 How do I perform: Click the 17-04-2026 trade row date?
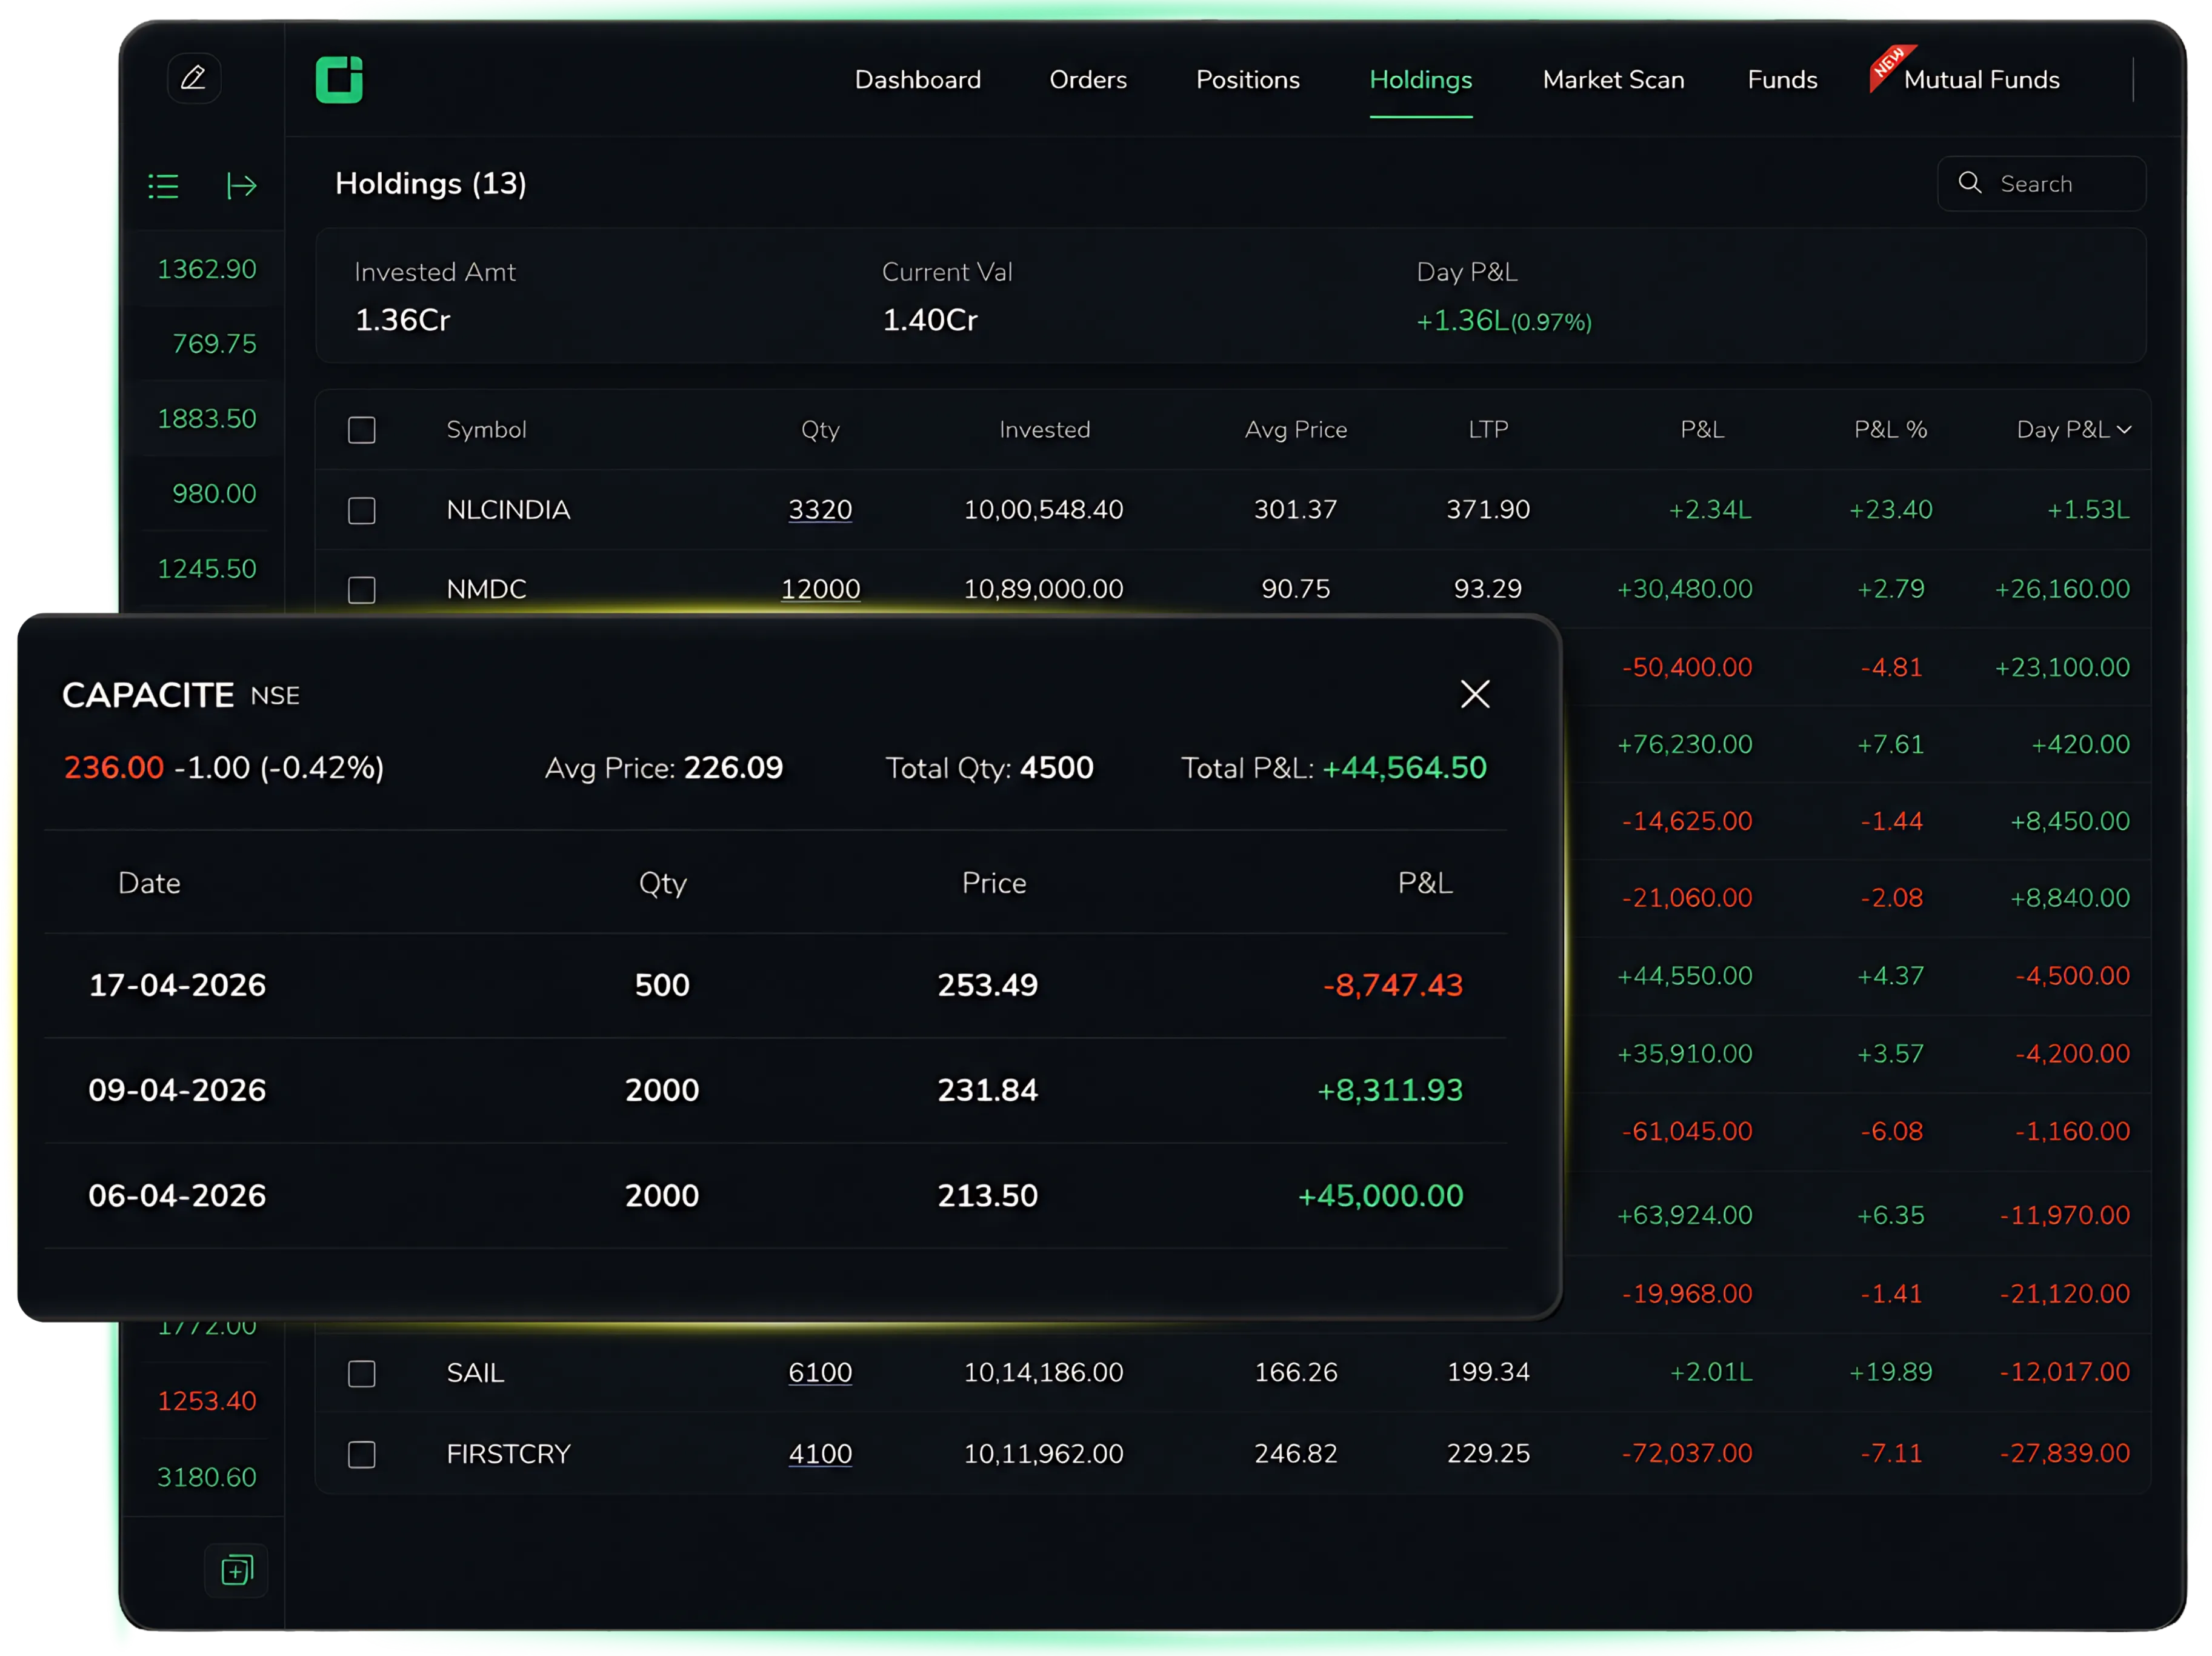tap(177, 985)
